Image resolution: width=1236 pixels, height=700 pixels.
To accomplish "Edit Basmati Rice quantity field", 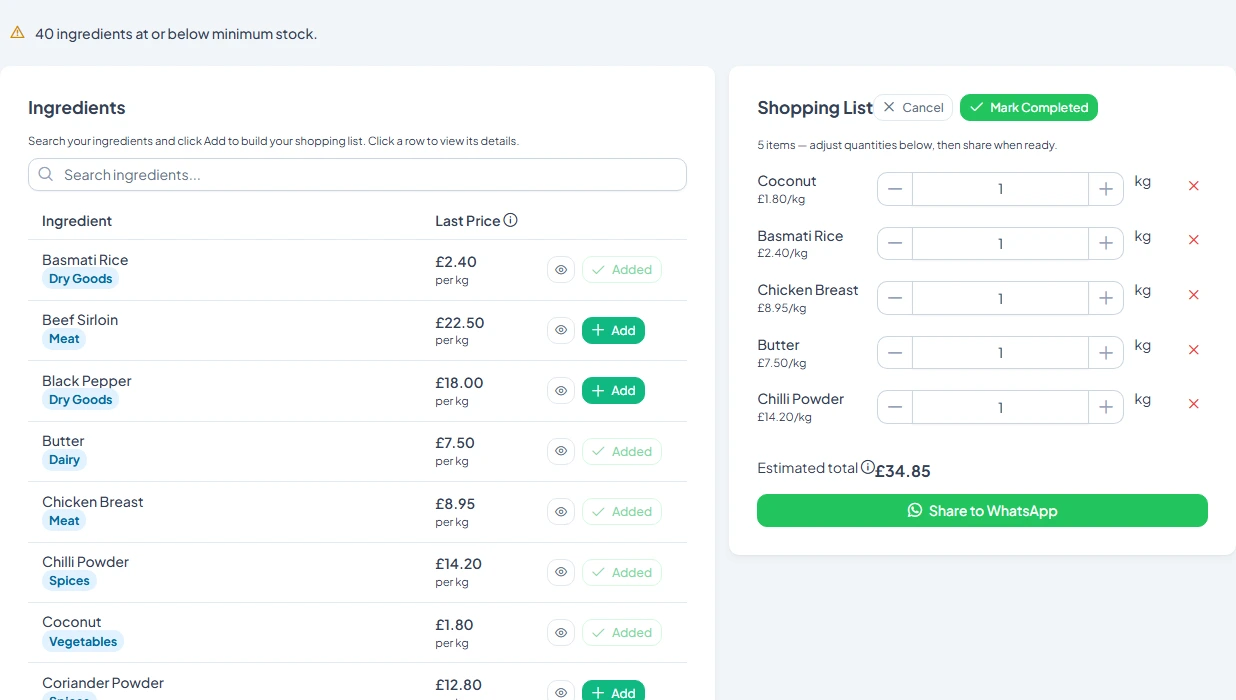I will (1000, 244).
